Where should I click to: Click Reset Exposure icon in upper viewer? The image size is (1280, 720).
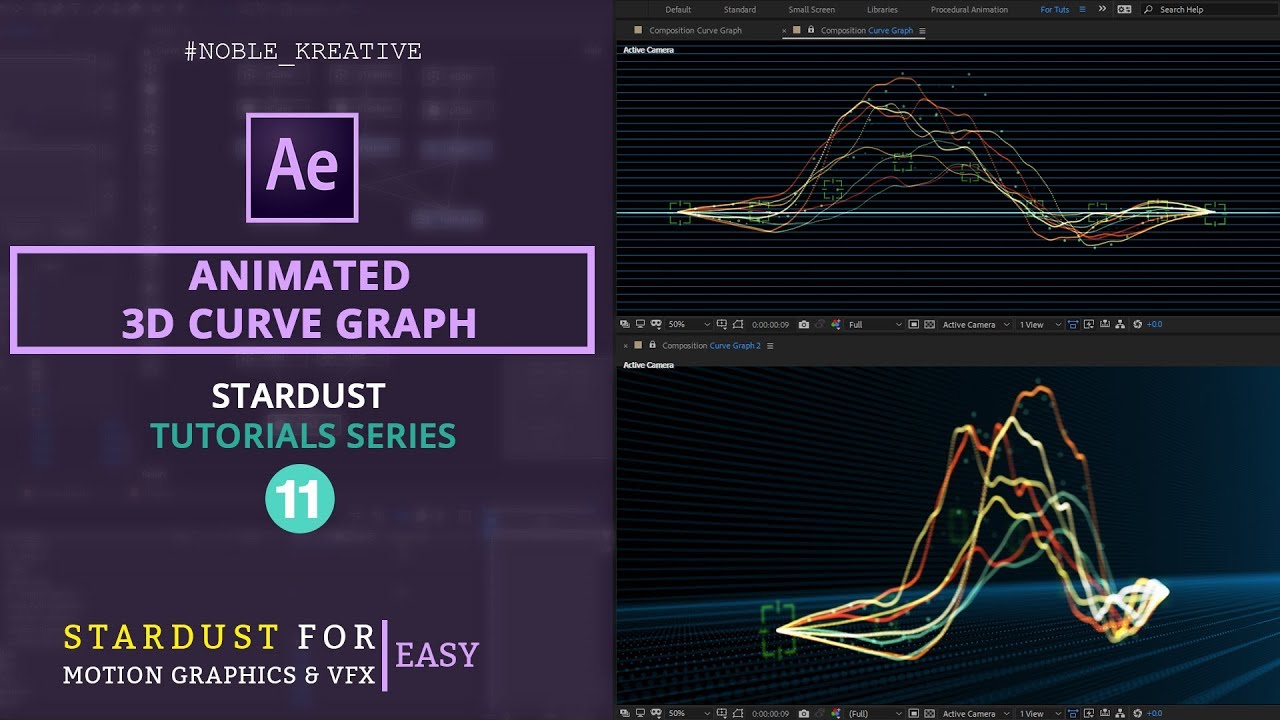1137,325
